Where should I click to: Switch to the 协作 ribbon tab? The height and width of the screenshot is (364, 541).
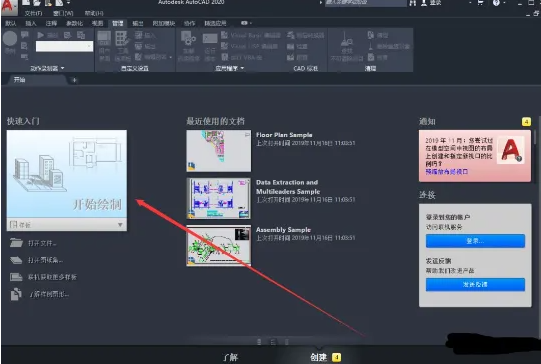click(x=189, y=23)
